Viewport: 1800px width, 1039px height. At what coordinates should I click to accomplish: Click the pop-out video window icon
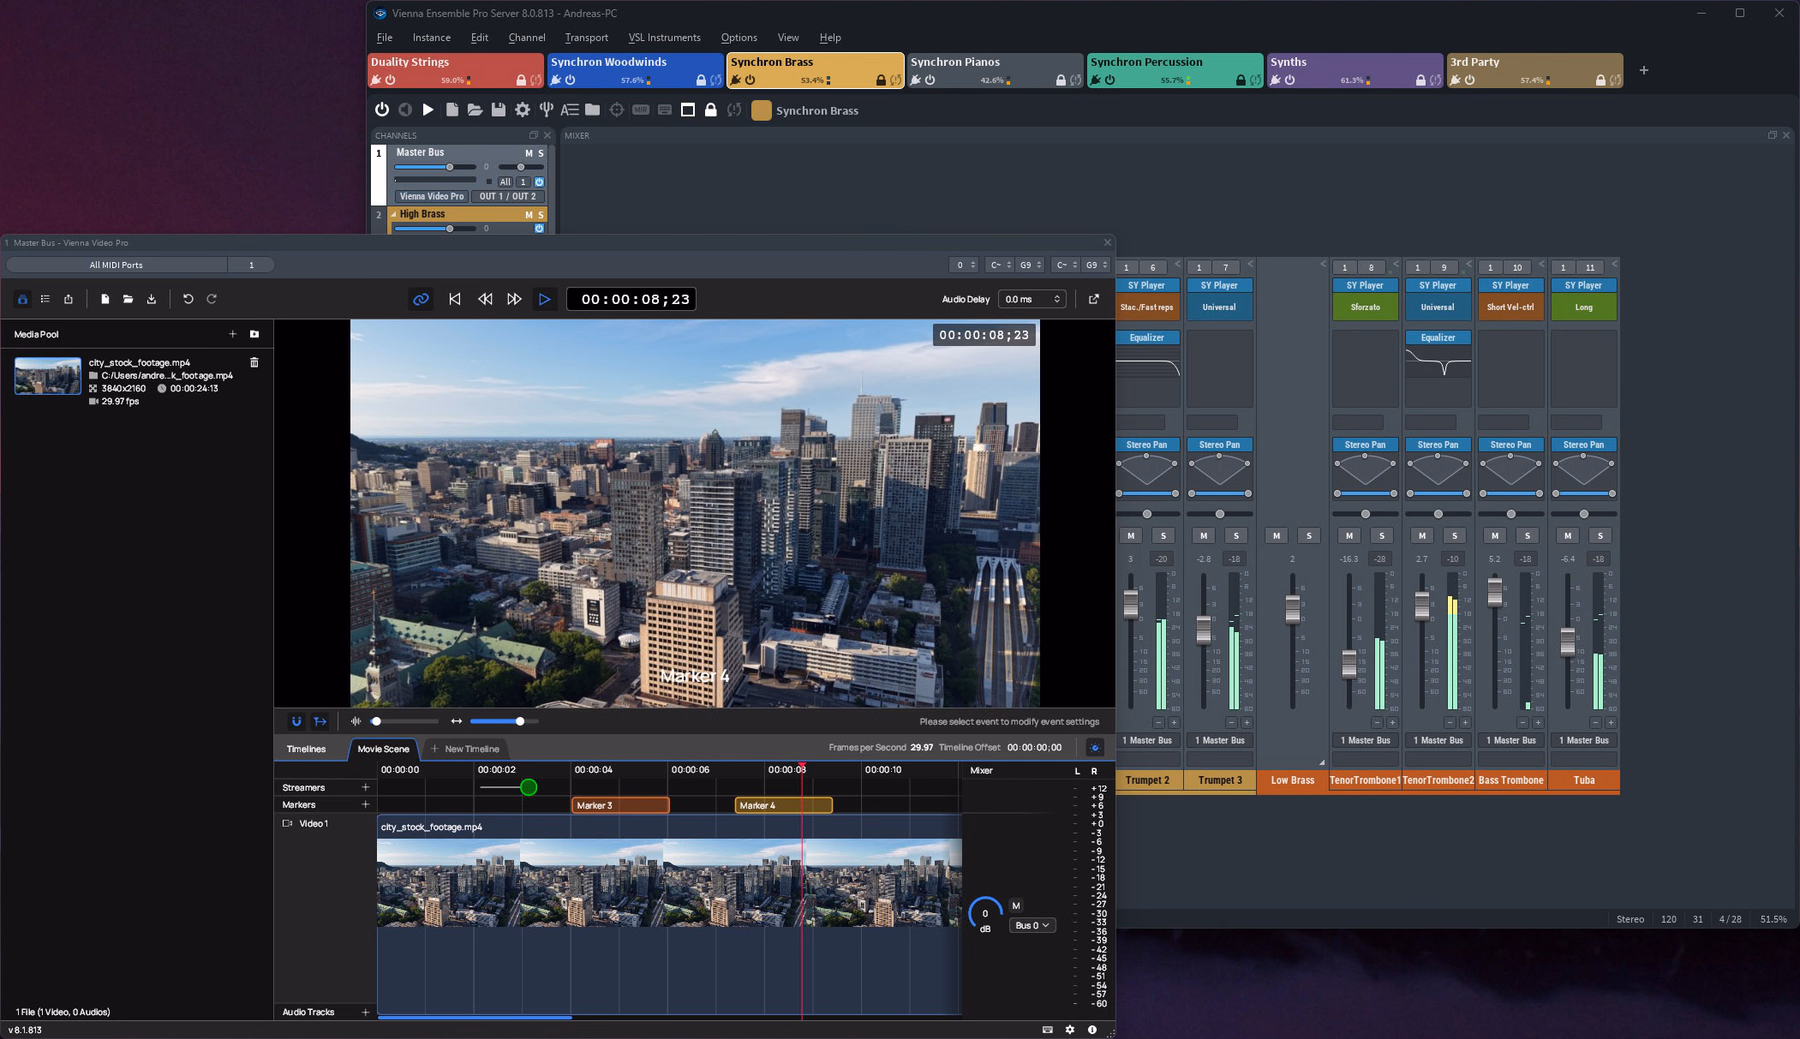coord(1094,299)
